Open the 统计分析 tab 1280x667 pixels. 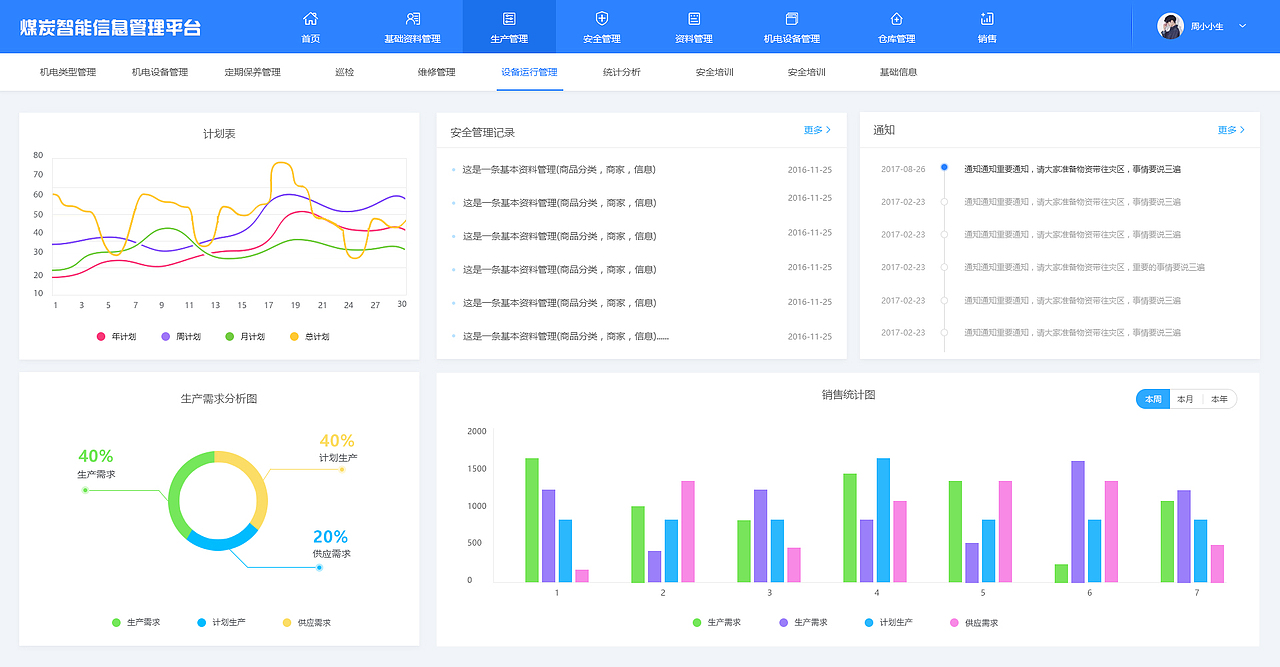[x=622, y=72]
